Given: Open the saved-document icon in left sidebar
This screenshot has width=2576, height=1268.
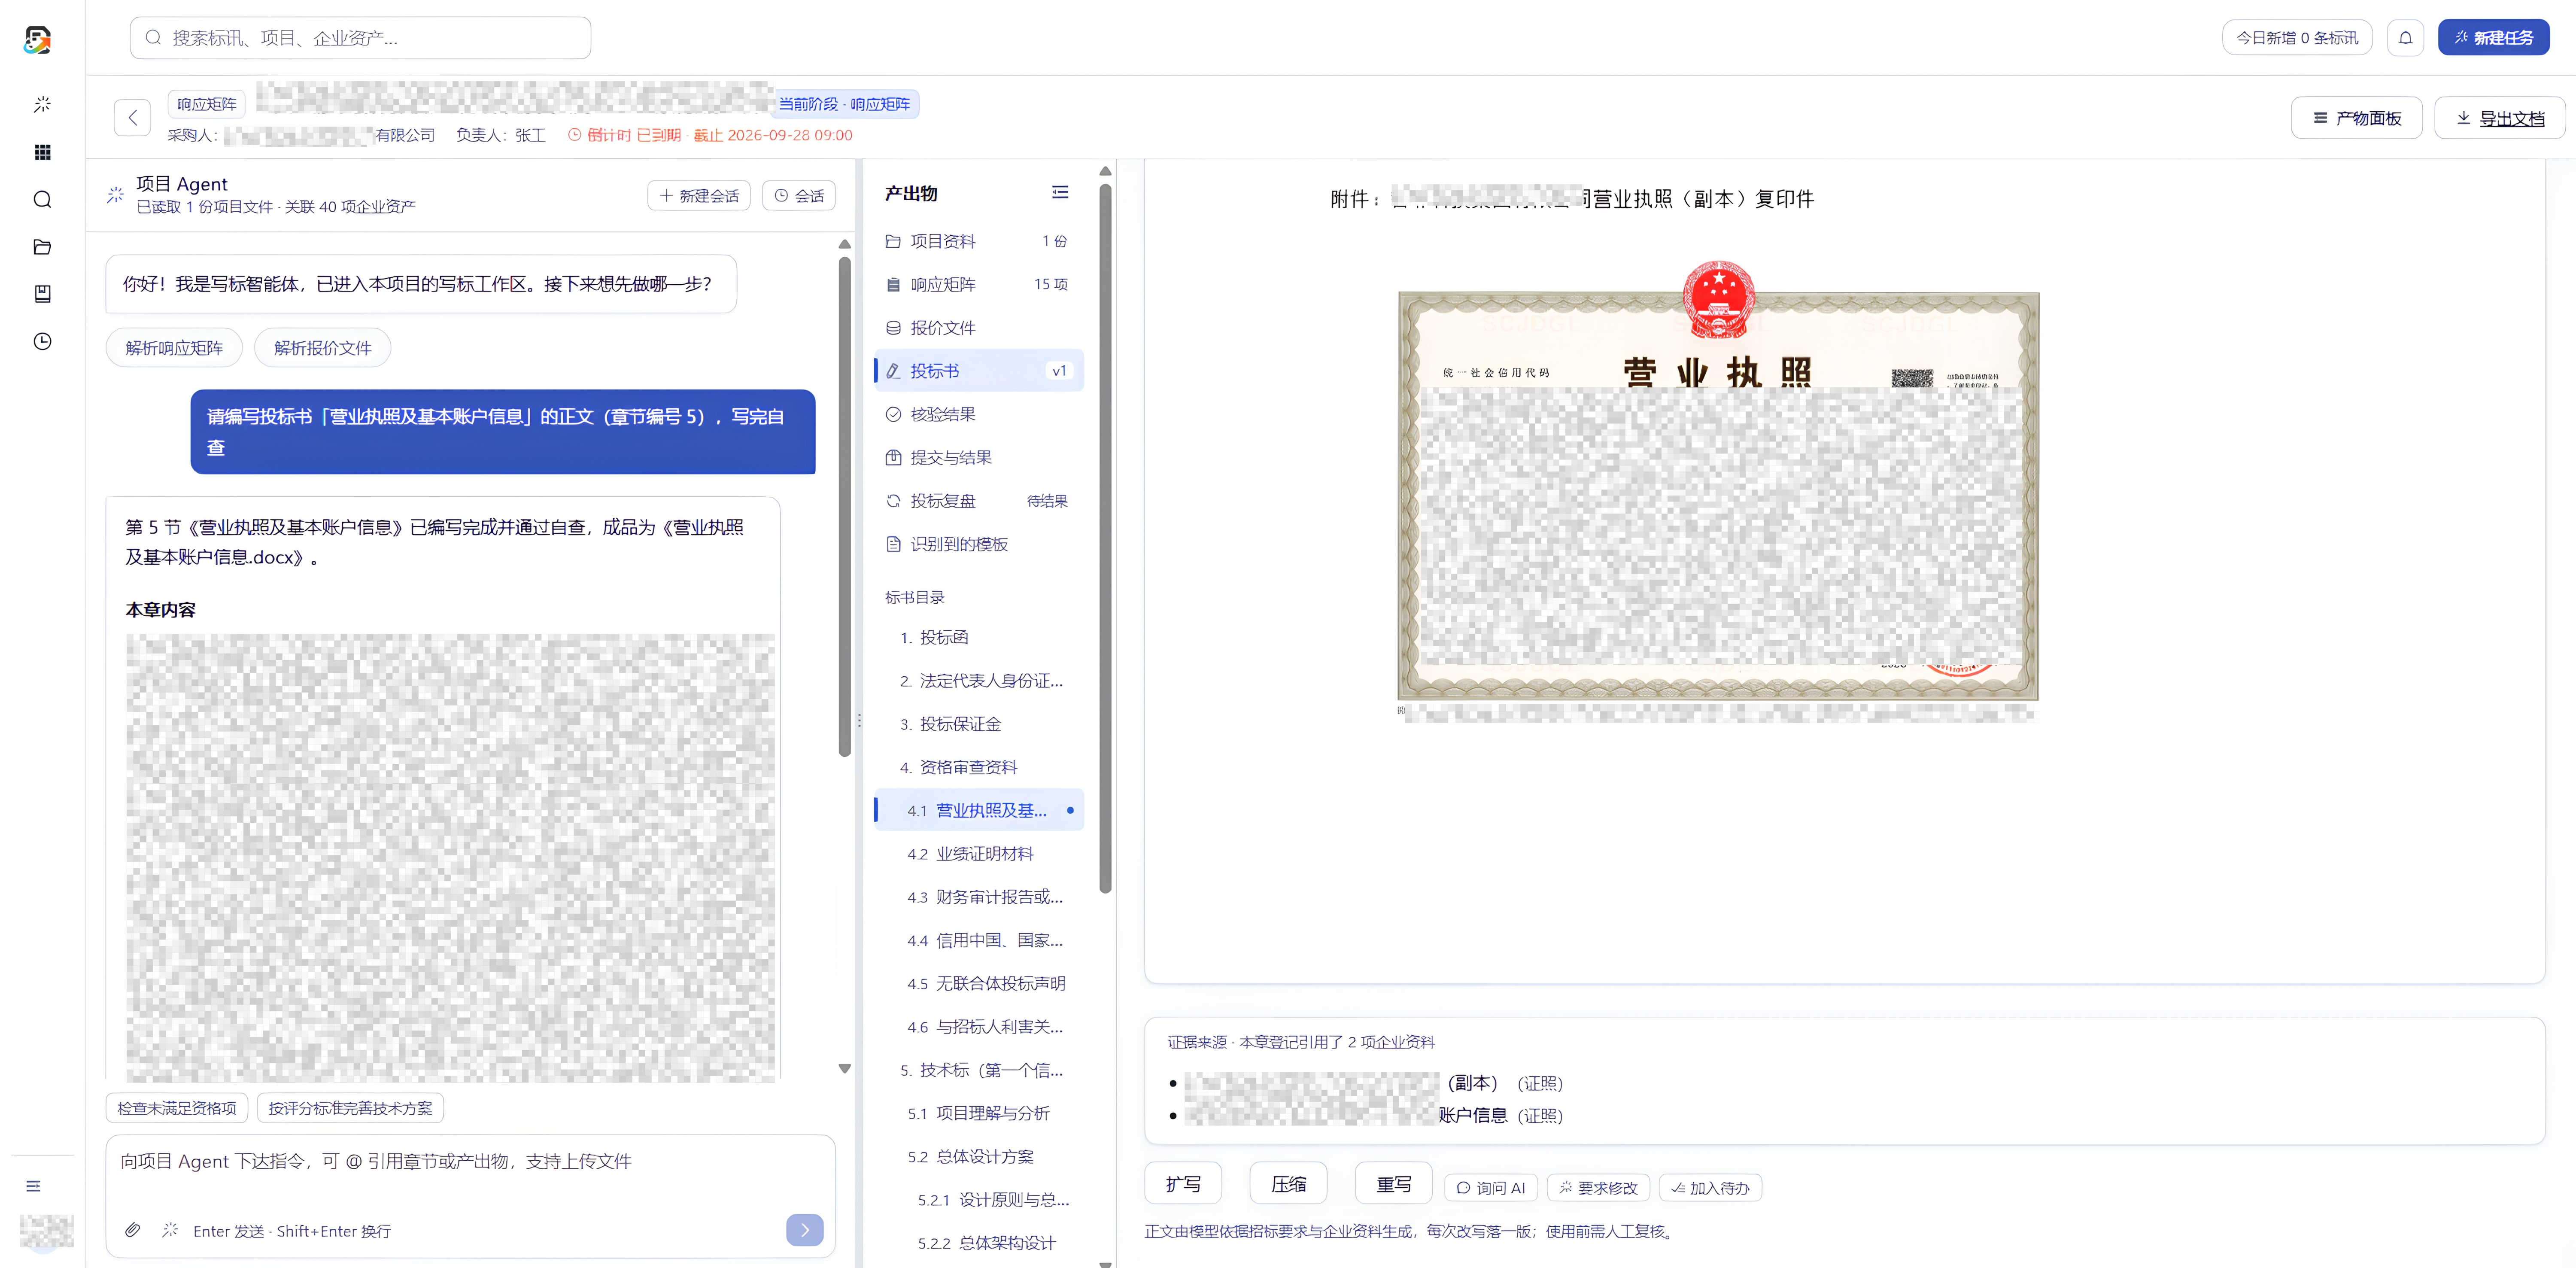Looking at the screenshot, I should (42, 294).
